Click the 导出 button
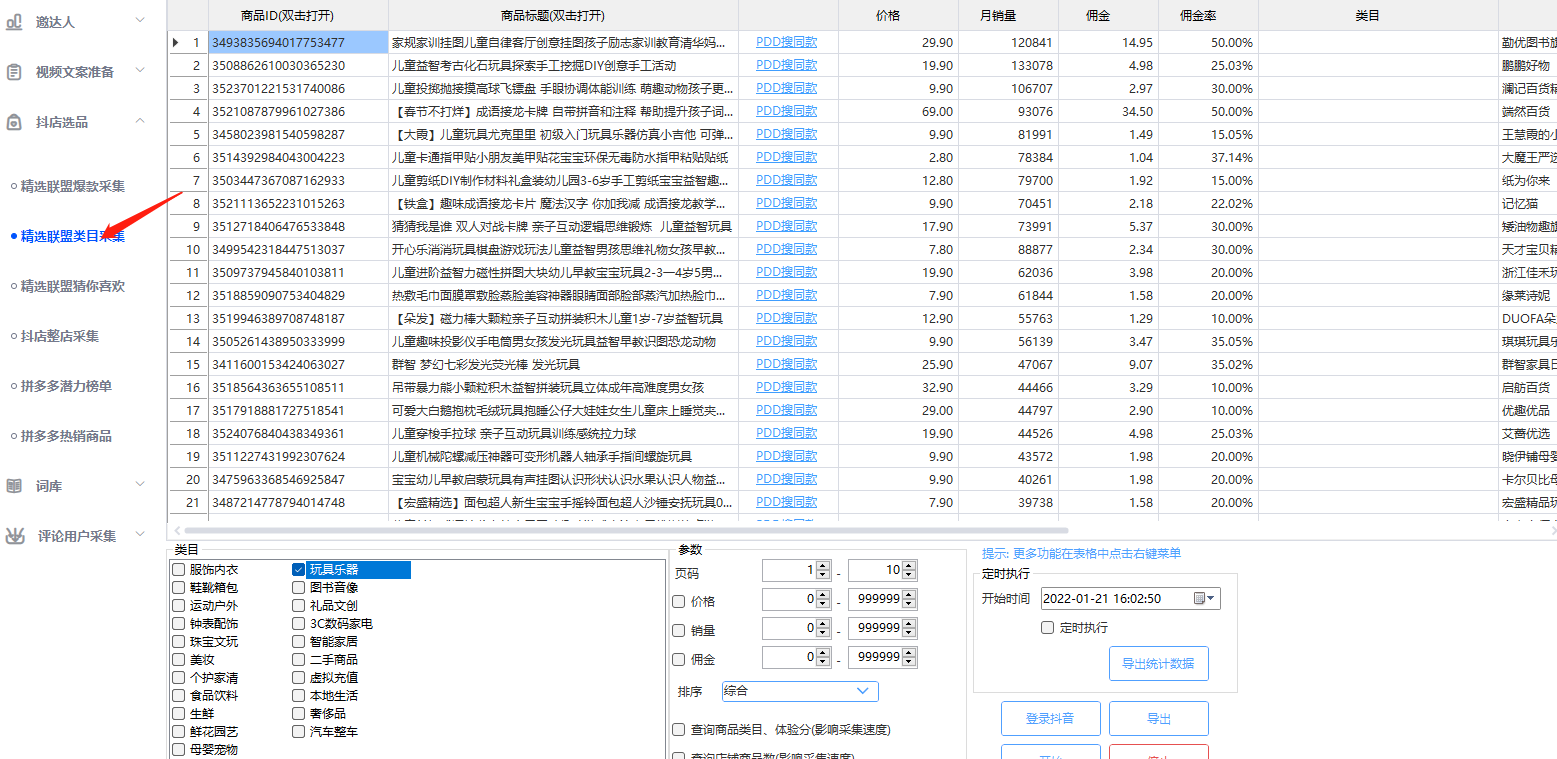The height and width of the screenshot is (759, 1557). point(1158,719)
